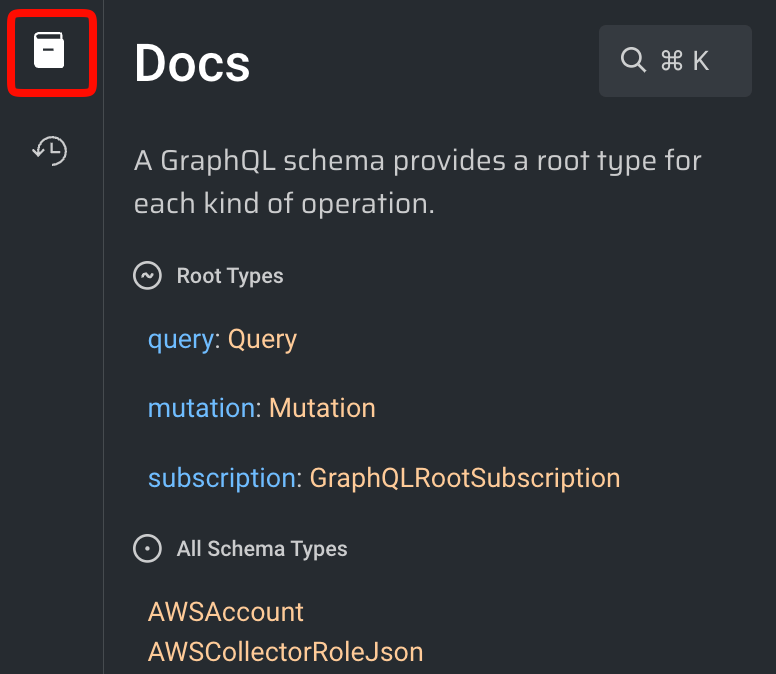
Task: Navigate to GraphQLRootSubscription type
Action: [x=464, y=478]
